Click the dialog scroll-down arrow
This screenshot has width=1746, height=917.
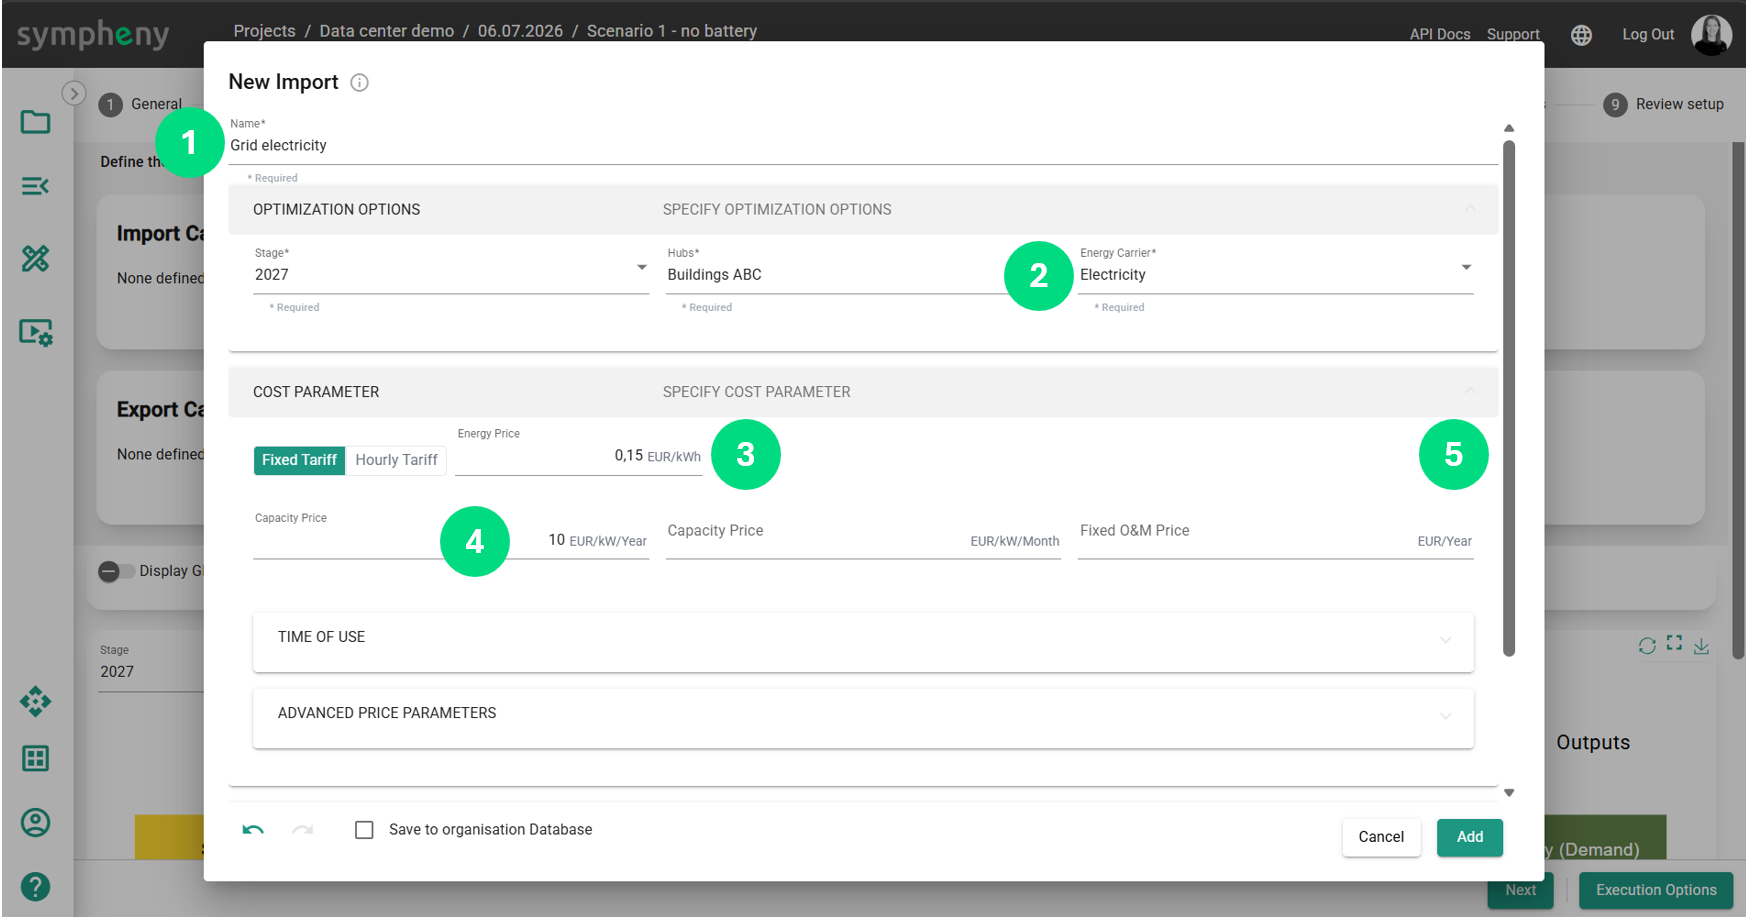(x=1508, y=793)
